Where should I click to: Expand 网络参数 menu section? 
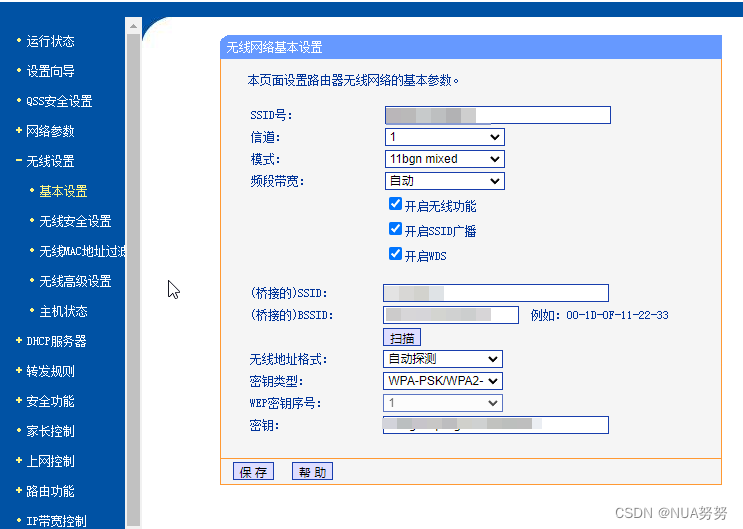(x=50, y=131)
